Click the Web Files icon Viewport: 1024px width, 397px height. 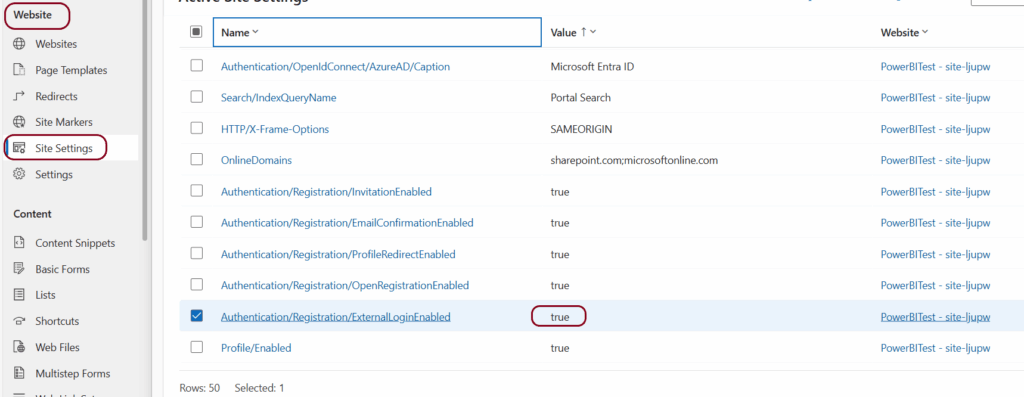tap(20, 347)
